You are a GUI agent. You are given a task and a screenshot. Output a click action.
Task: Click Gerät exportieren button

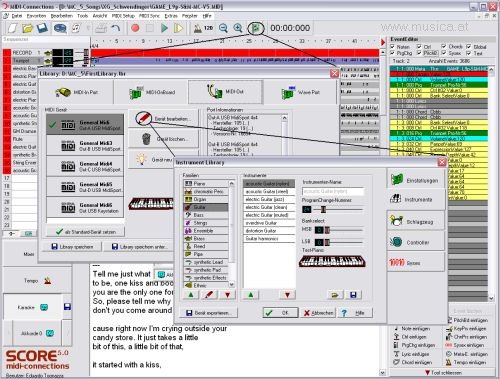208,313
